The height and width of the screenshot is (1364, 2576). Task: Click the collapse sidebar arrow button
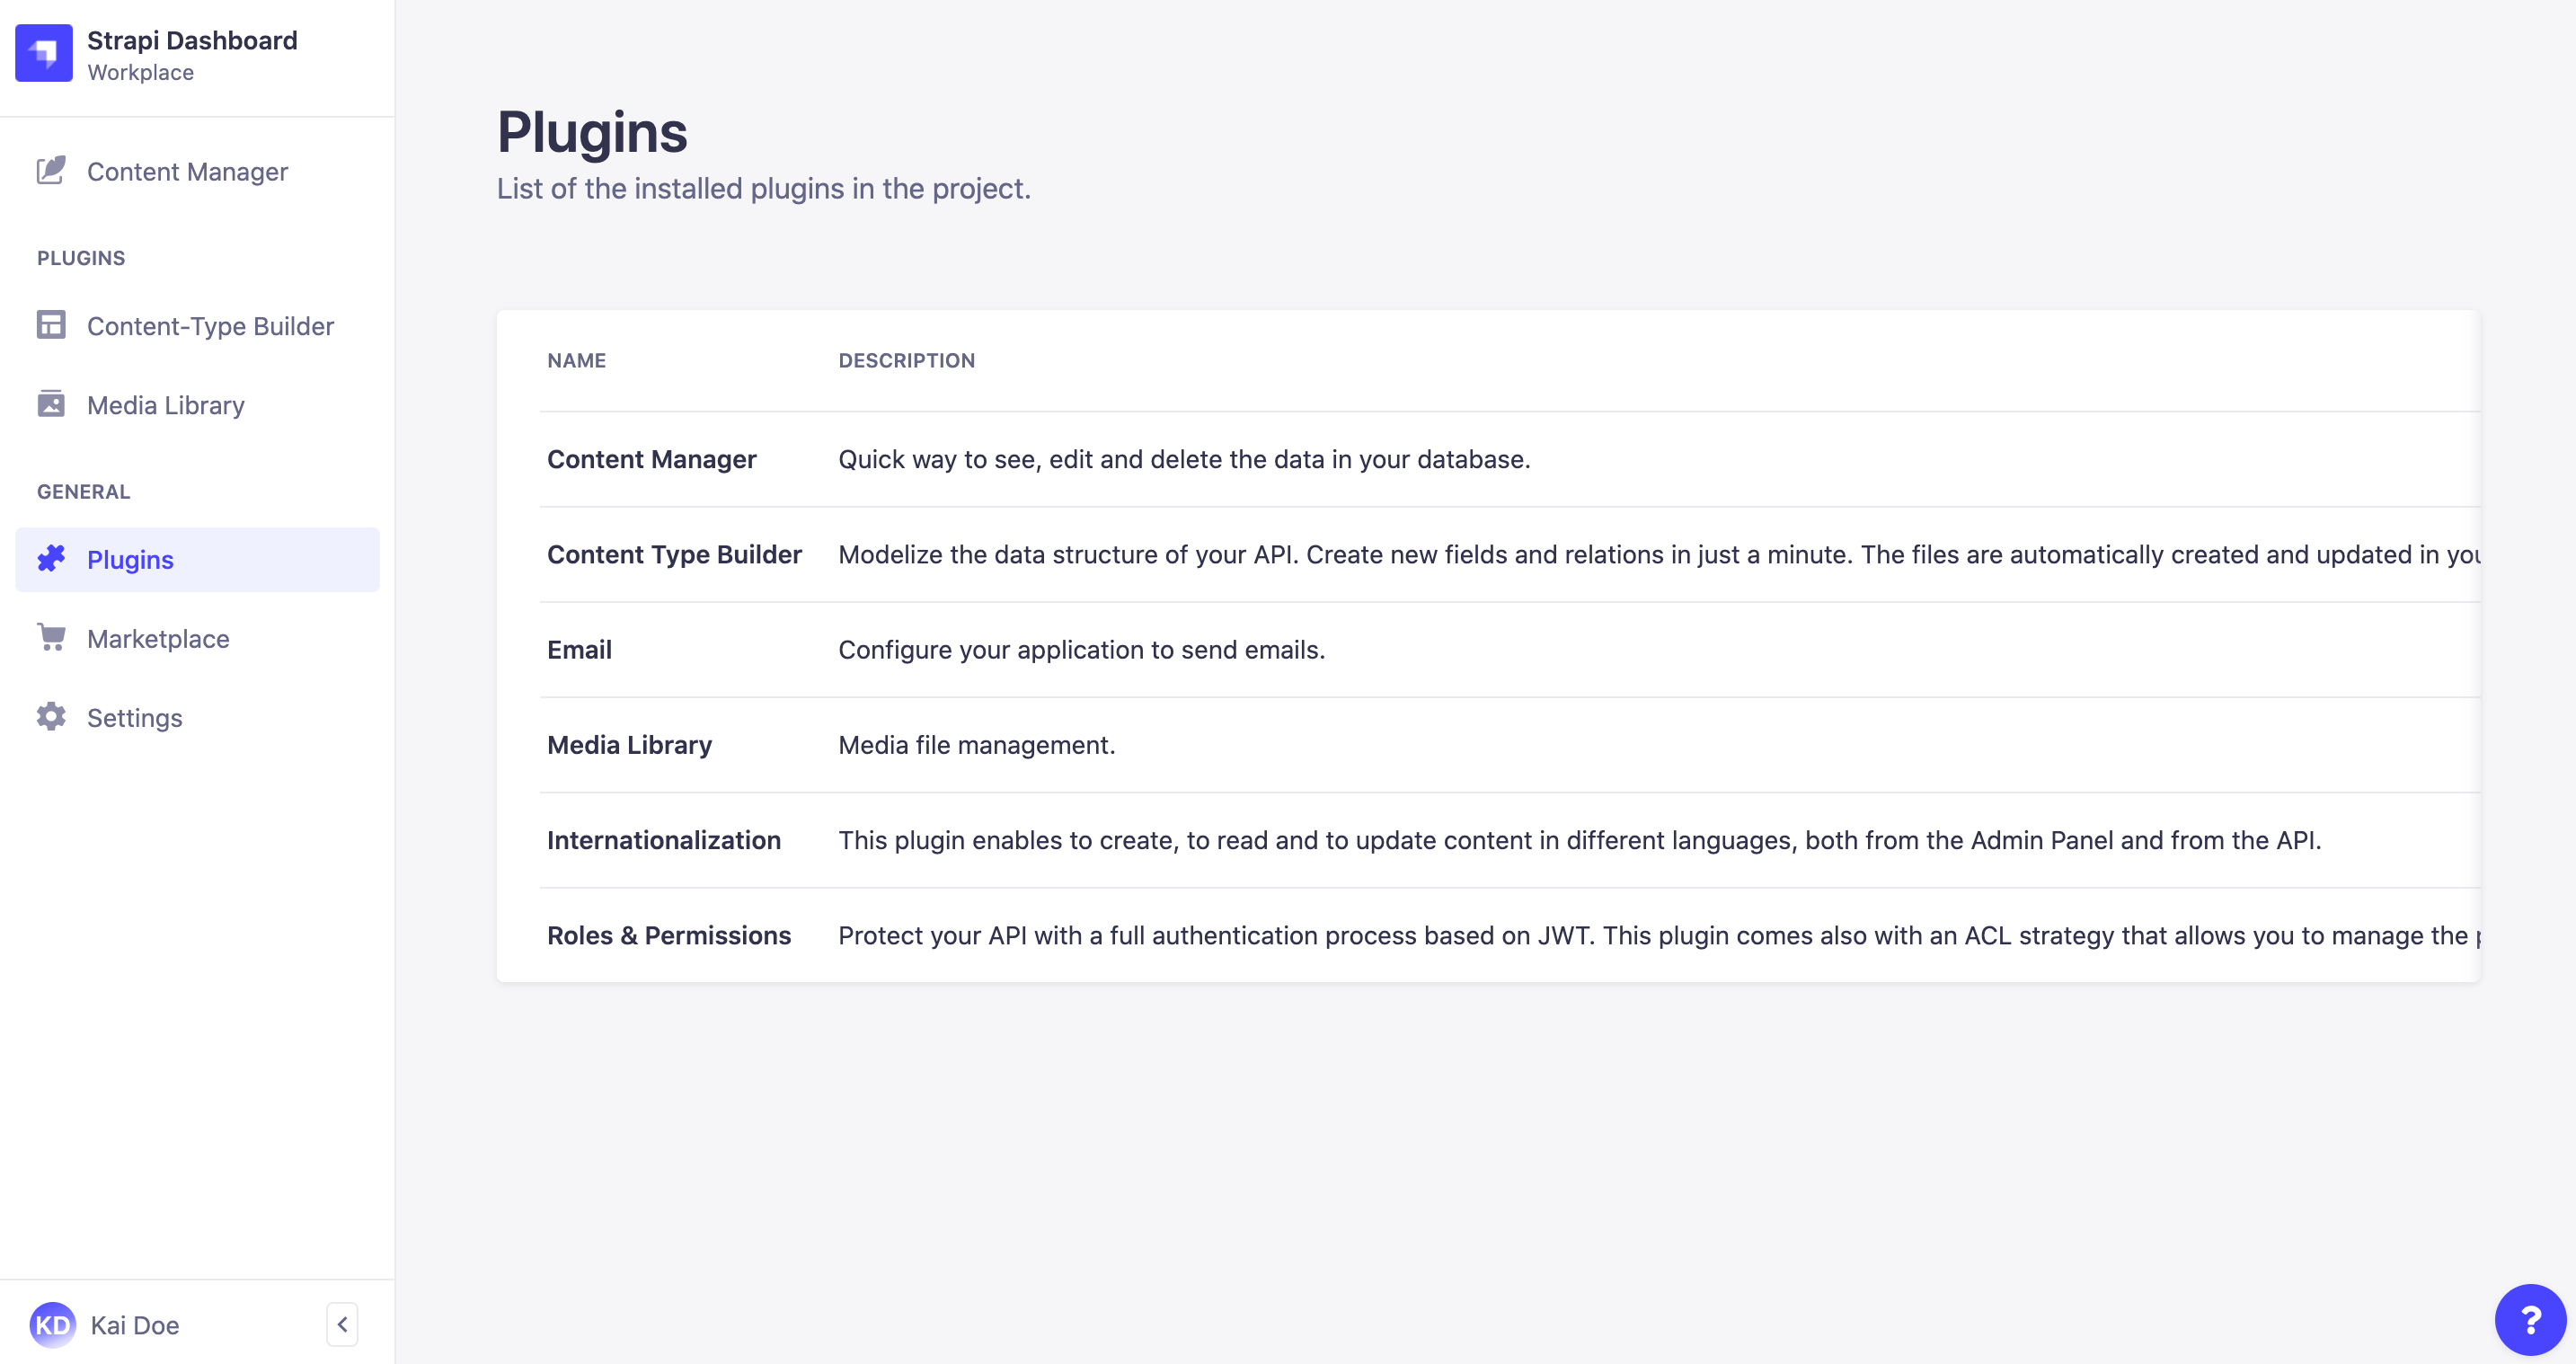pos(342,1324)
